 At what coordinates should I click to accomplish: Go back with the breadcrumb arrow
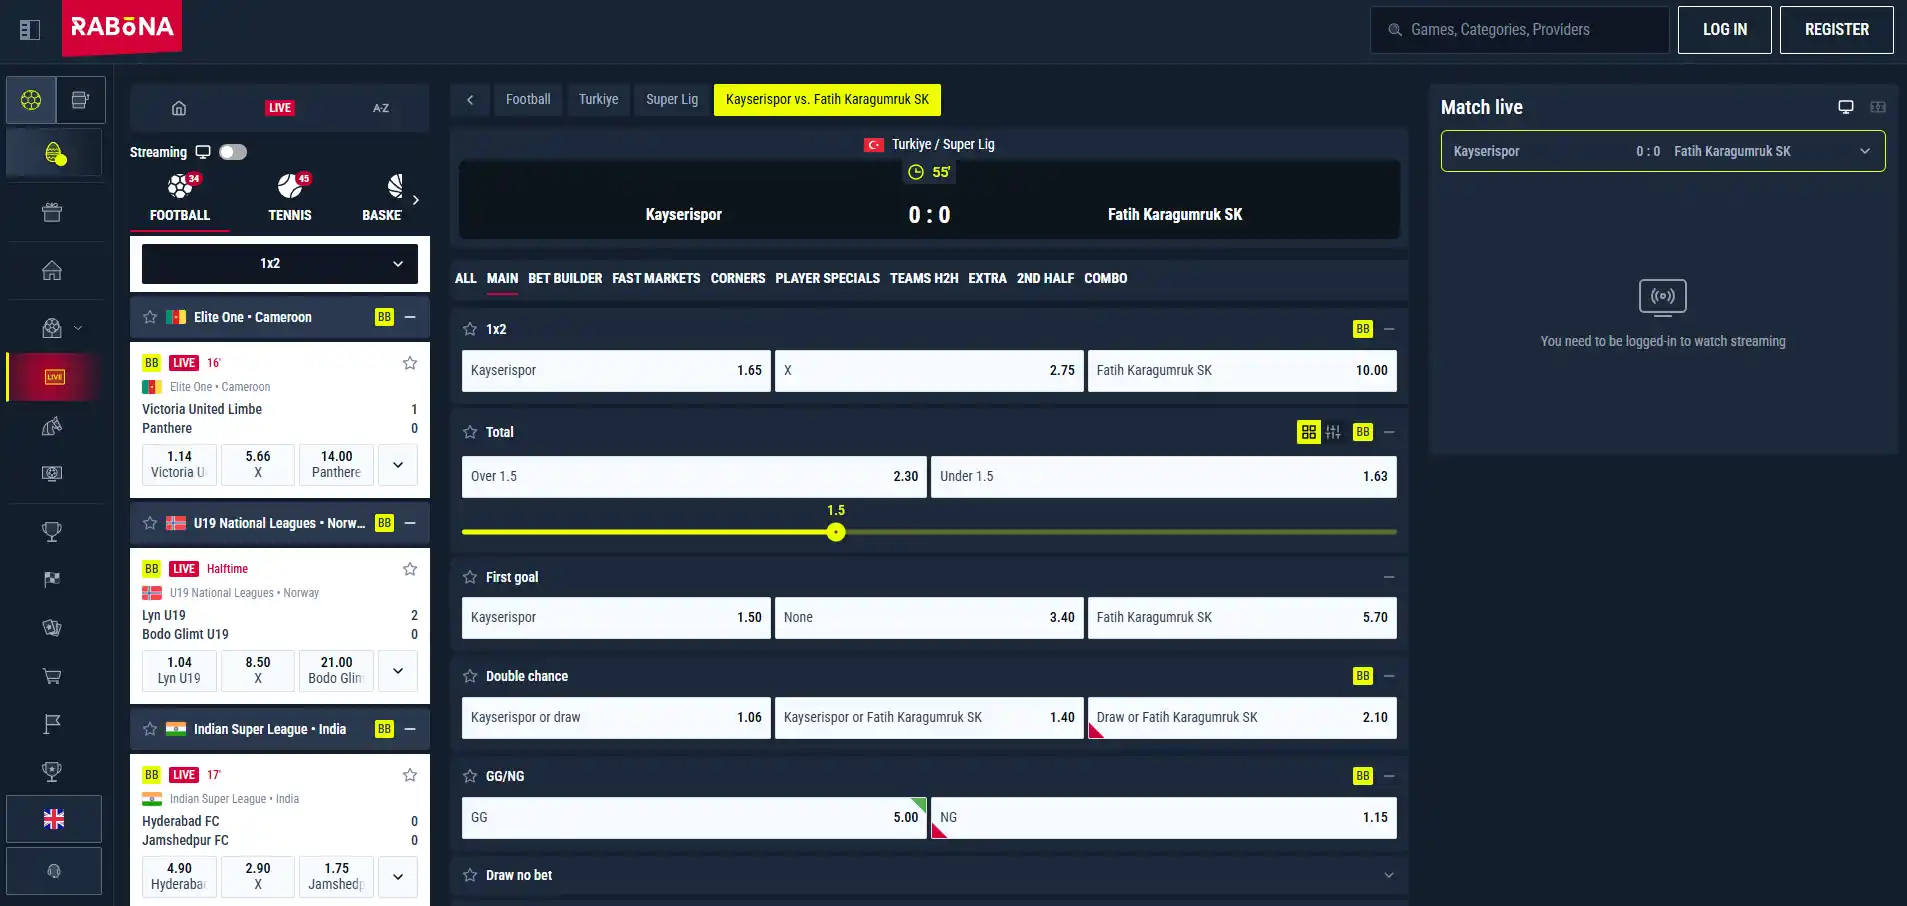point(470,100)
